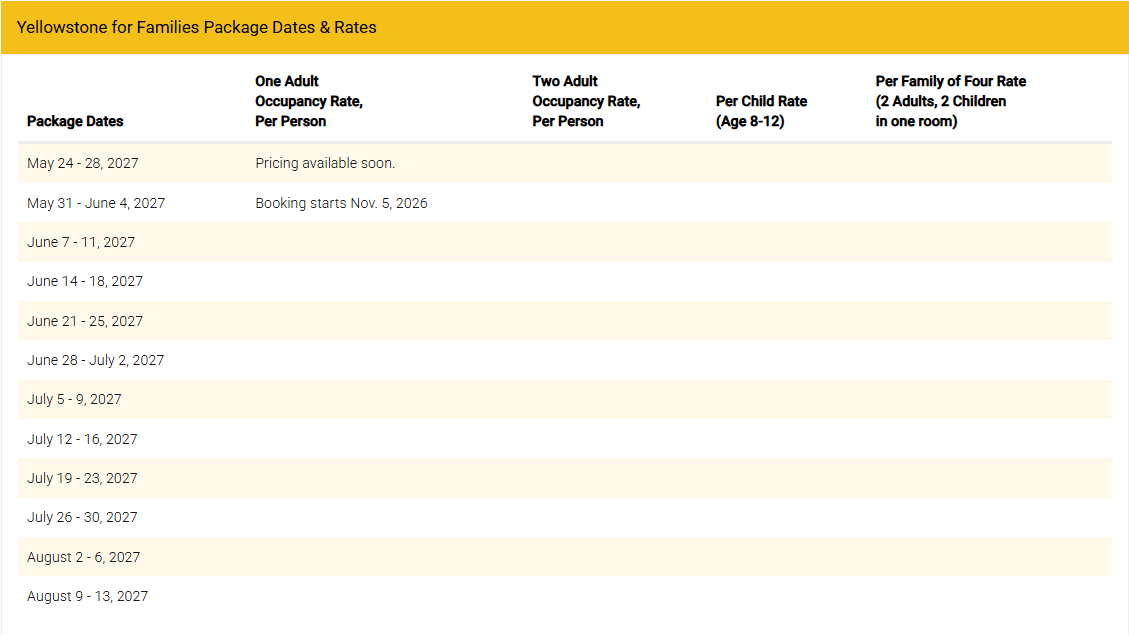Viewport: 1129px width, 635px height.
Task: Click the 'One Adult Occupancy Rate, Per Person' header
Action: 309,101
